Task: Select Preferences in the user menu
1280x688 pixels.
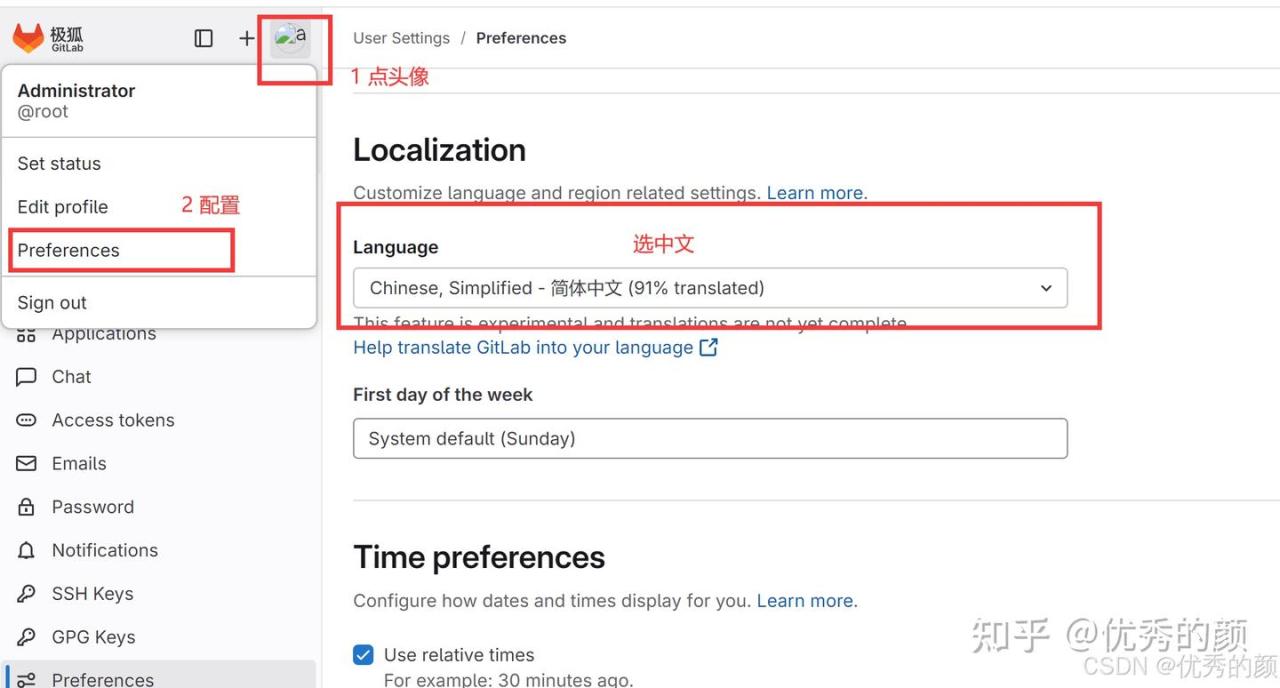Action: coord(68,250)
